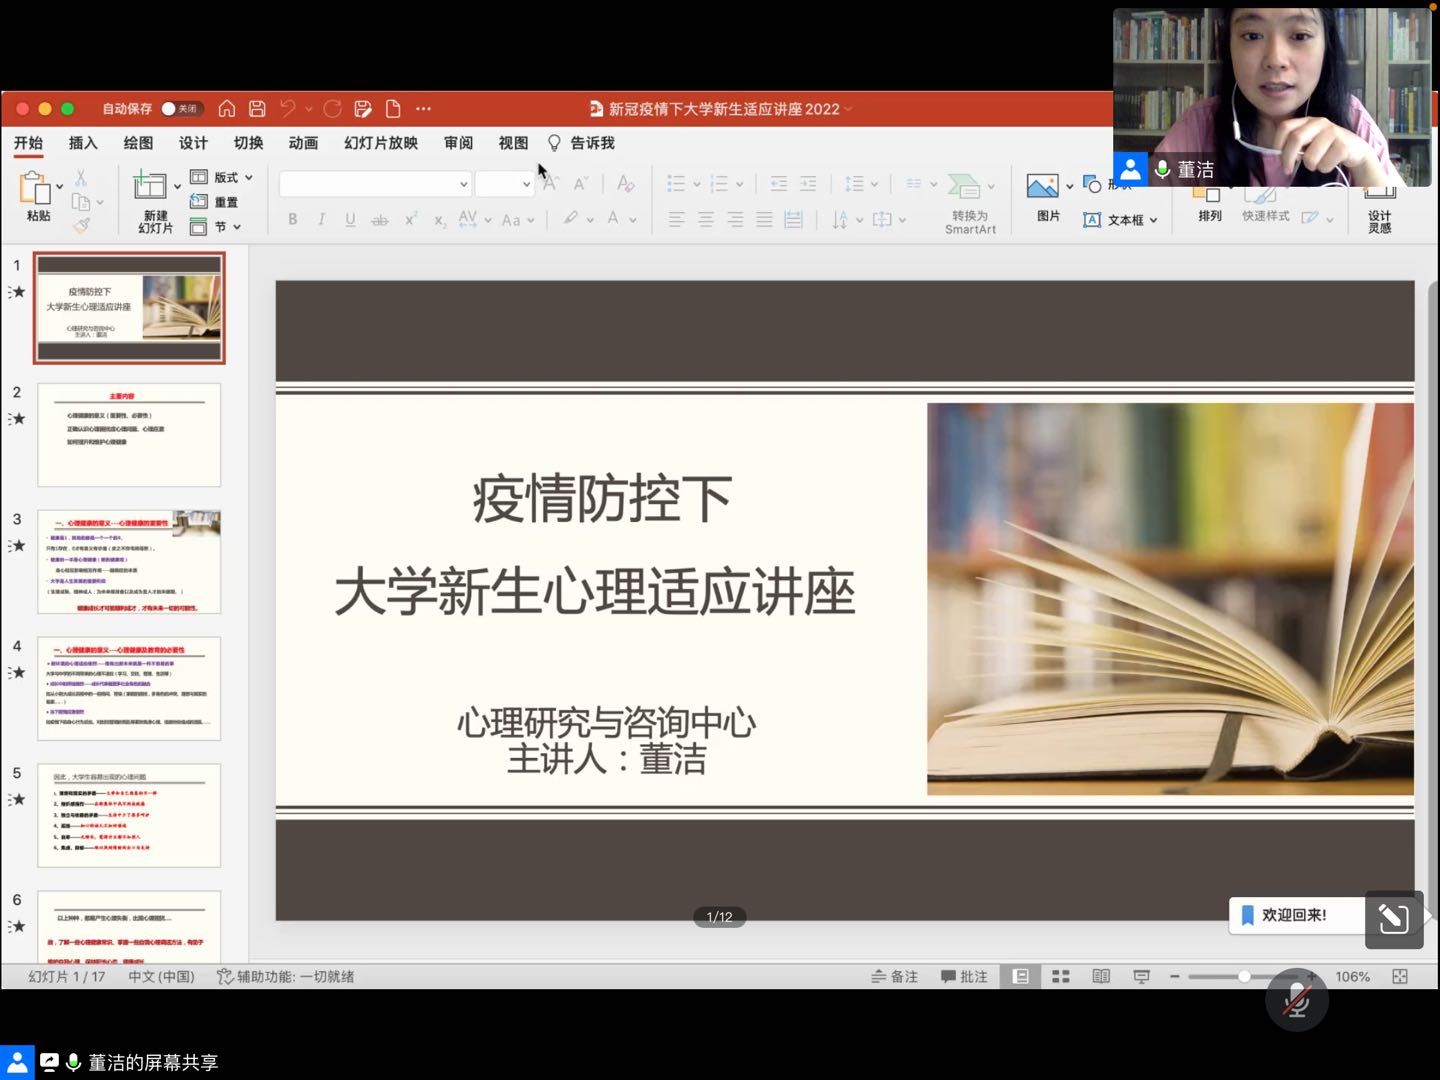Switch to the 幻灯片放映 tab

(381, 143)
